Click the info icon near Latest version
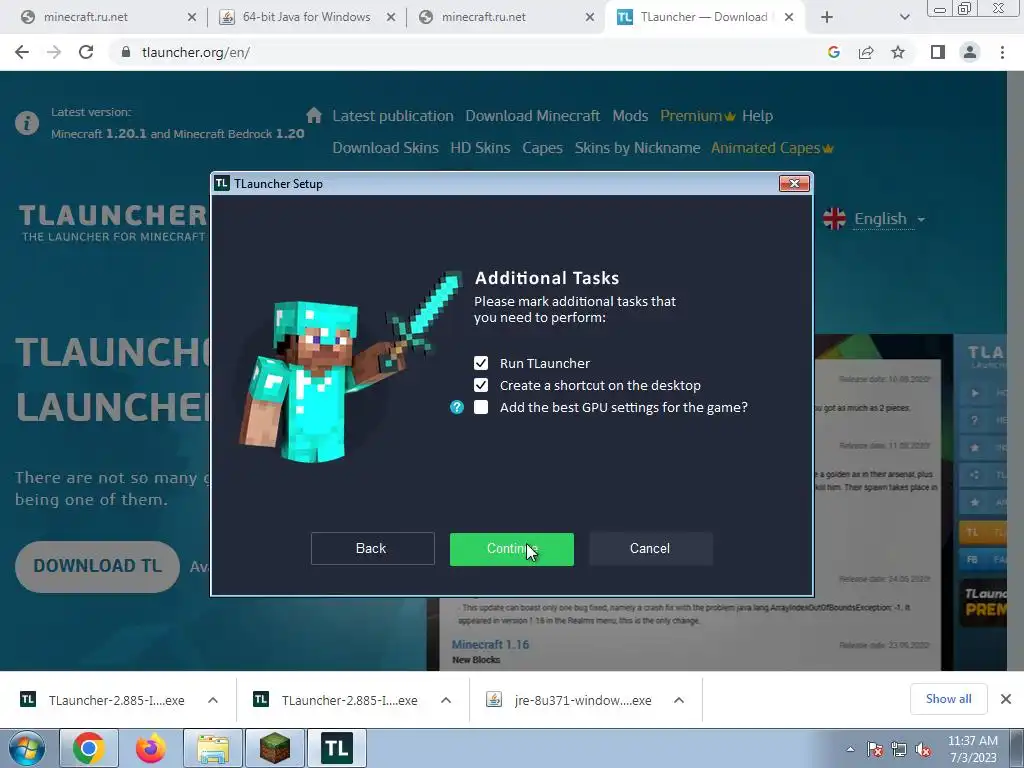Viewport: 1024px width, 768px height. [x=27, y=123]
